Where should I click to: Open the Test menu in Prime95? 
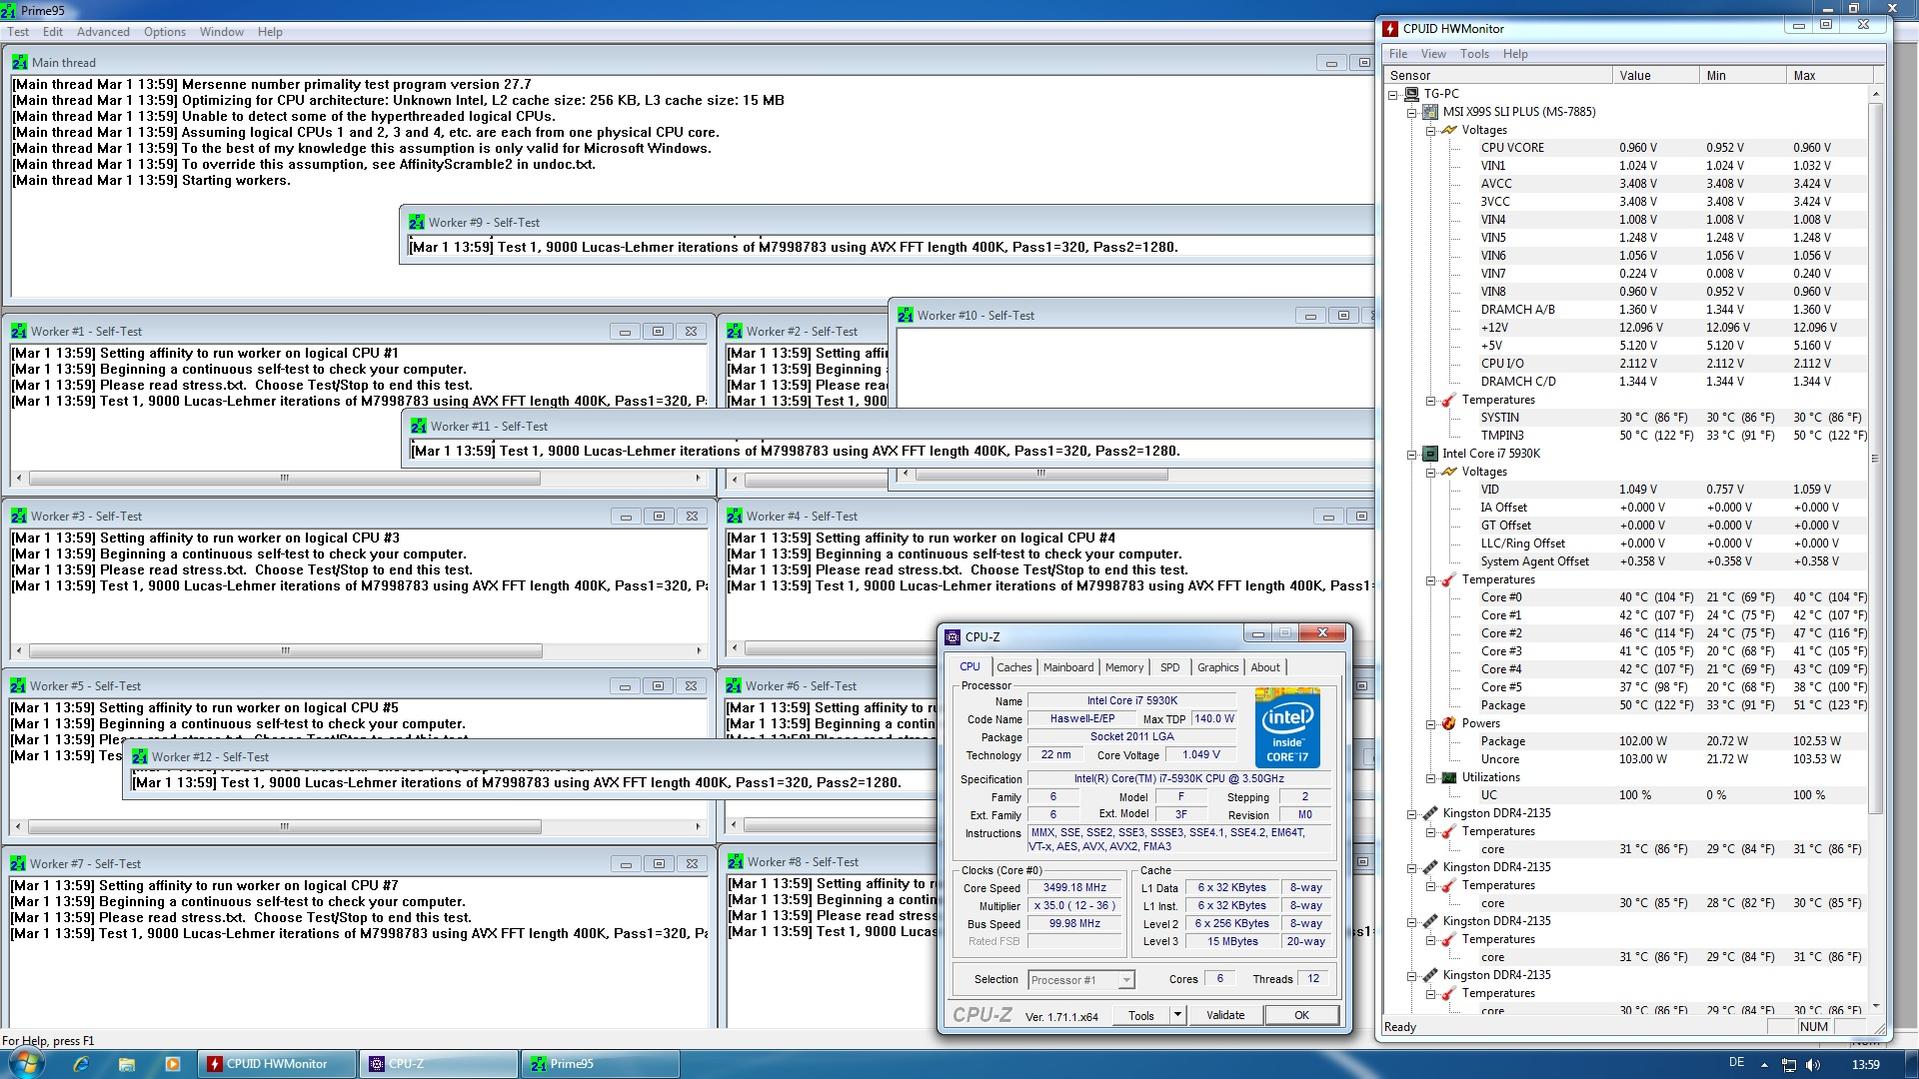(18, 32)
